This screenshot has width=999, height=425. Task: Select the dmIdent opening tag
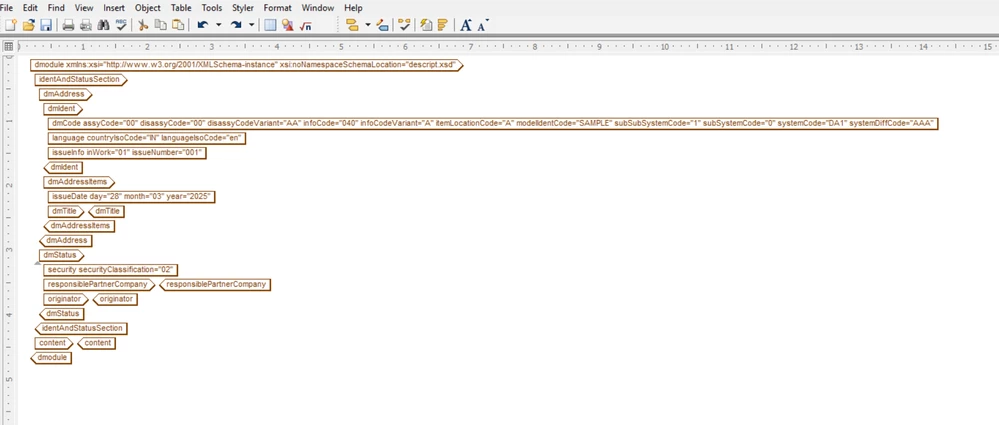pyautogui.click(x=63, y=109)
